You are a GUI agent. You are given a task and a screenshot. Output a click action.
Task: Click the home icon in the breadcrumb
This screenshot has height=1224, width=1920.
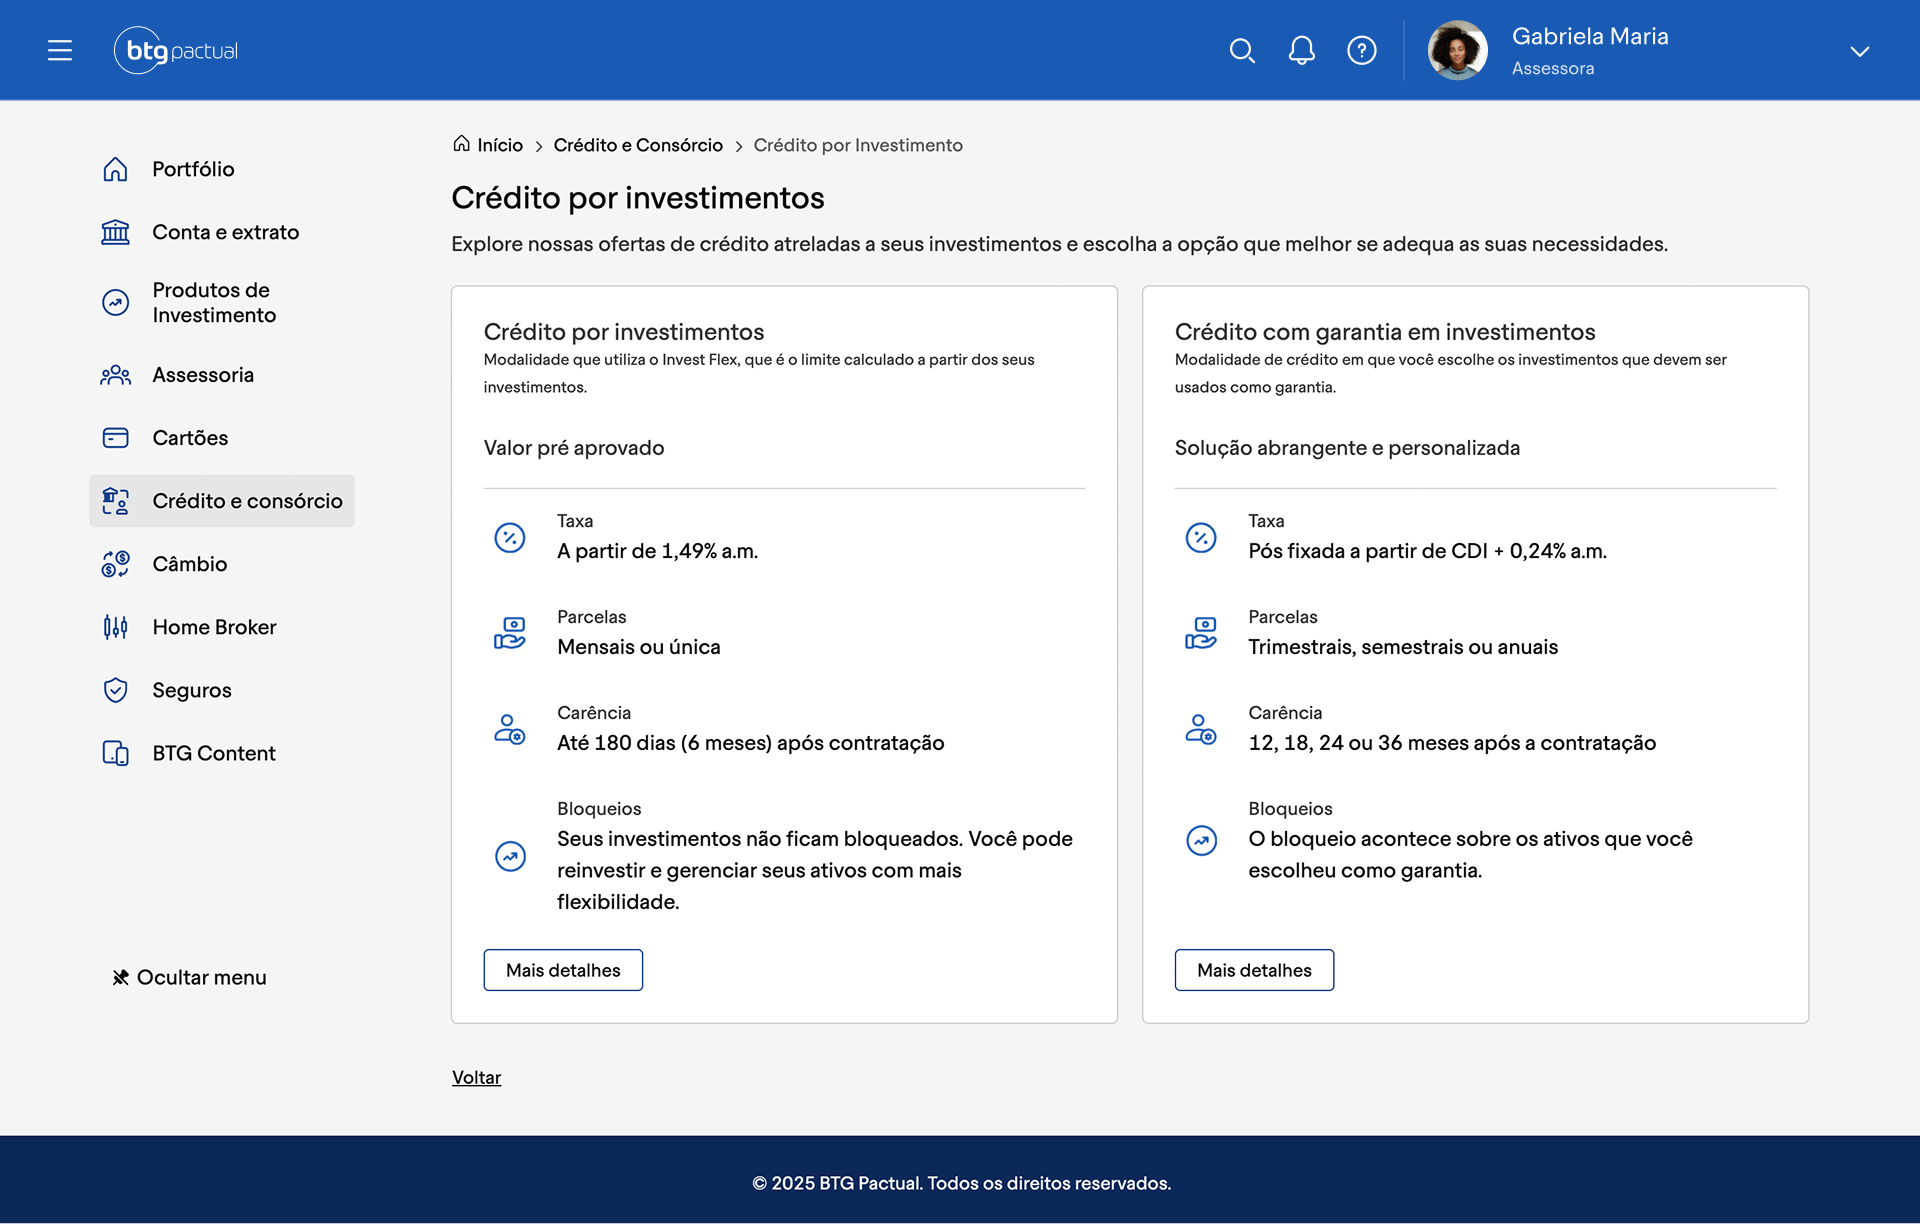[461, 144]
